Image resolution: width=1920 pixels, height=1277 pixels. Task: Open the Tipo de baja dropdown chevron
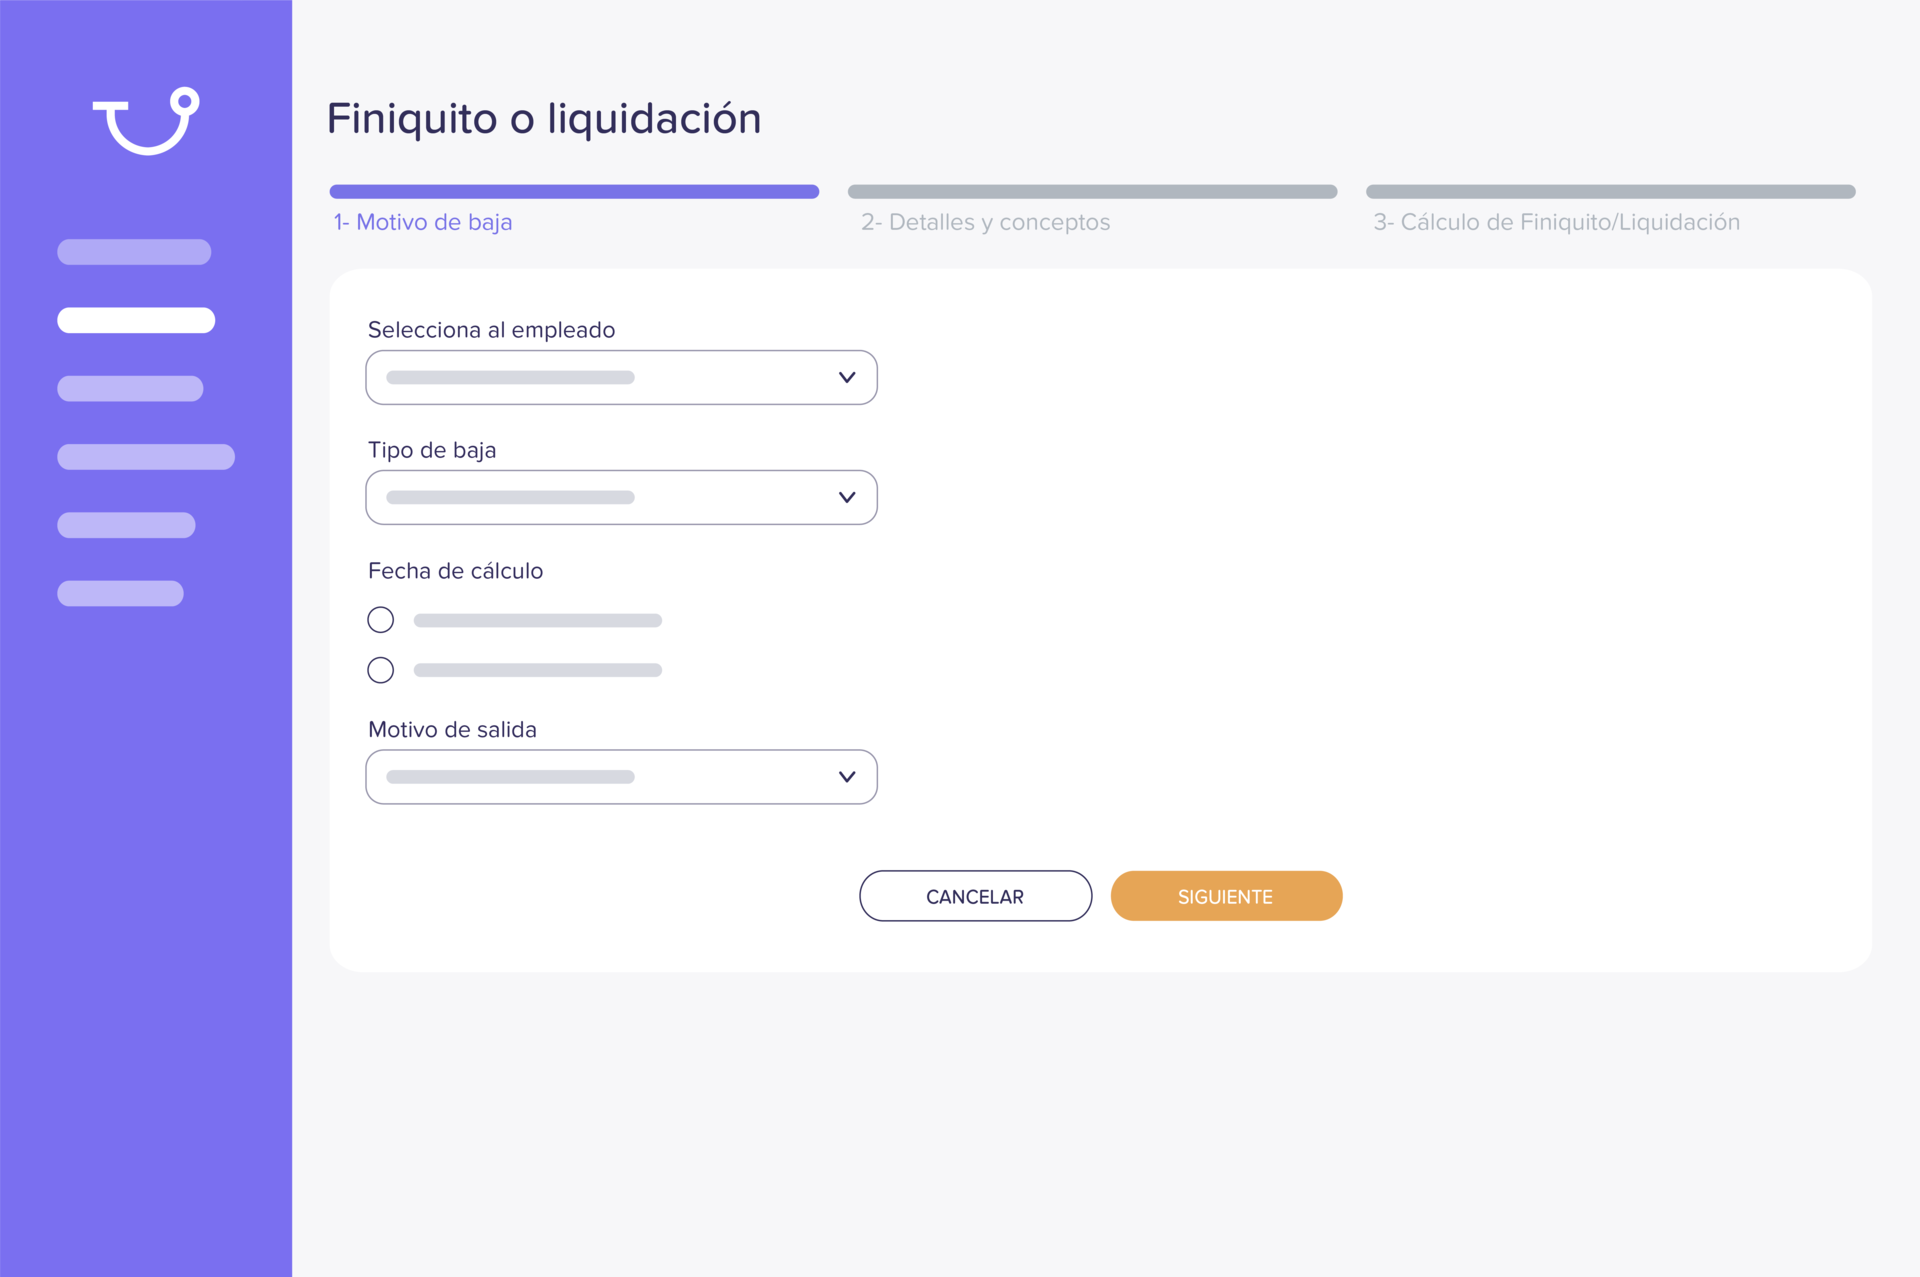point(847,497)
